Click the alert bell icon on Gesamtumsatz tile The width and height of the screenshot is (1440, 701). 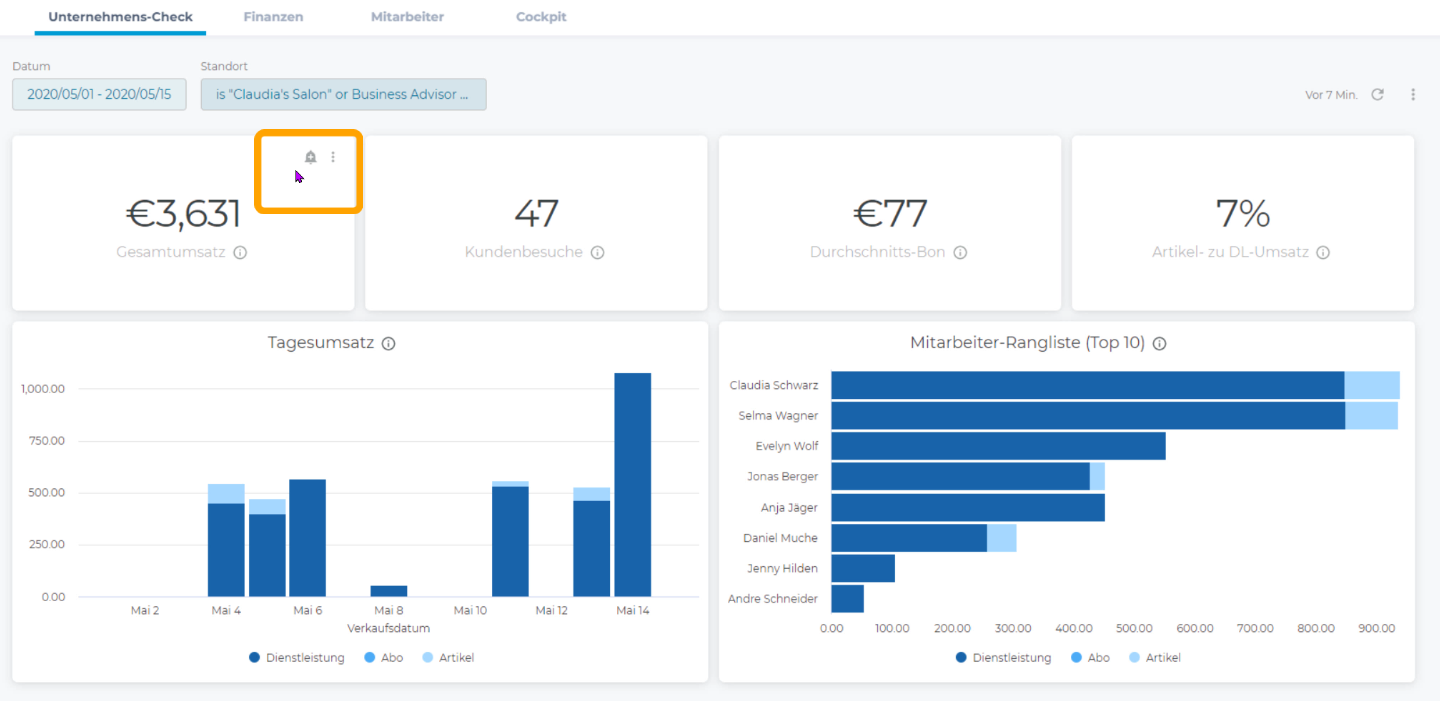[x=310, y=157]
